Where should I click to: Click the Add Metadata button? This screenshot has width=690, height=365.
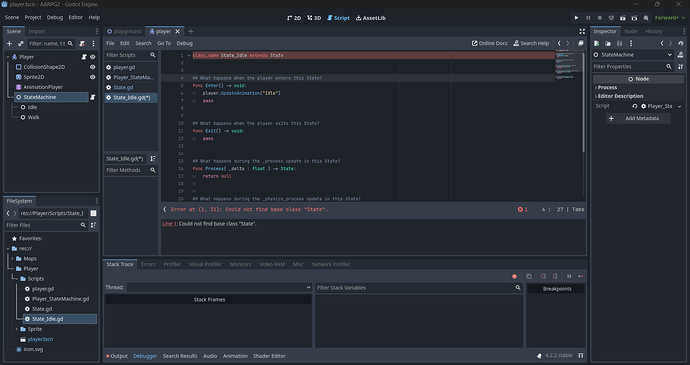[x=638, y=118]
